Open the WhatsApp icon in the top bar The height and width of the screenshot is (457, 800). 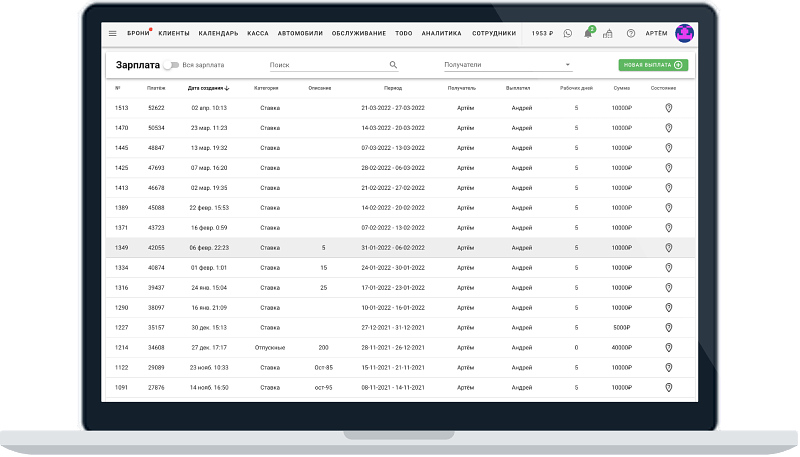pyautogui.click(x=568, y=34)
